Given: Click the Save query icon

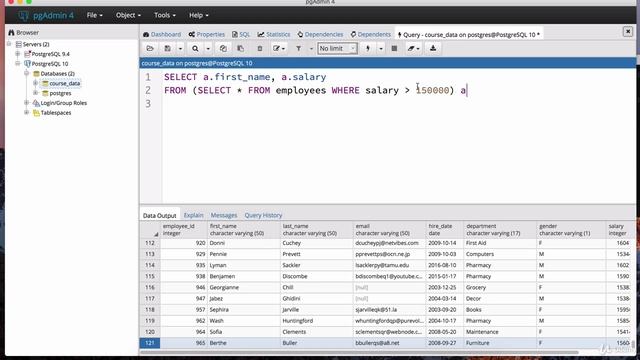Looking at the screenshot, I should coord(168,49).
